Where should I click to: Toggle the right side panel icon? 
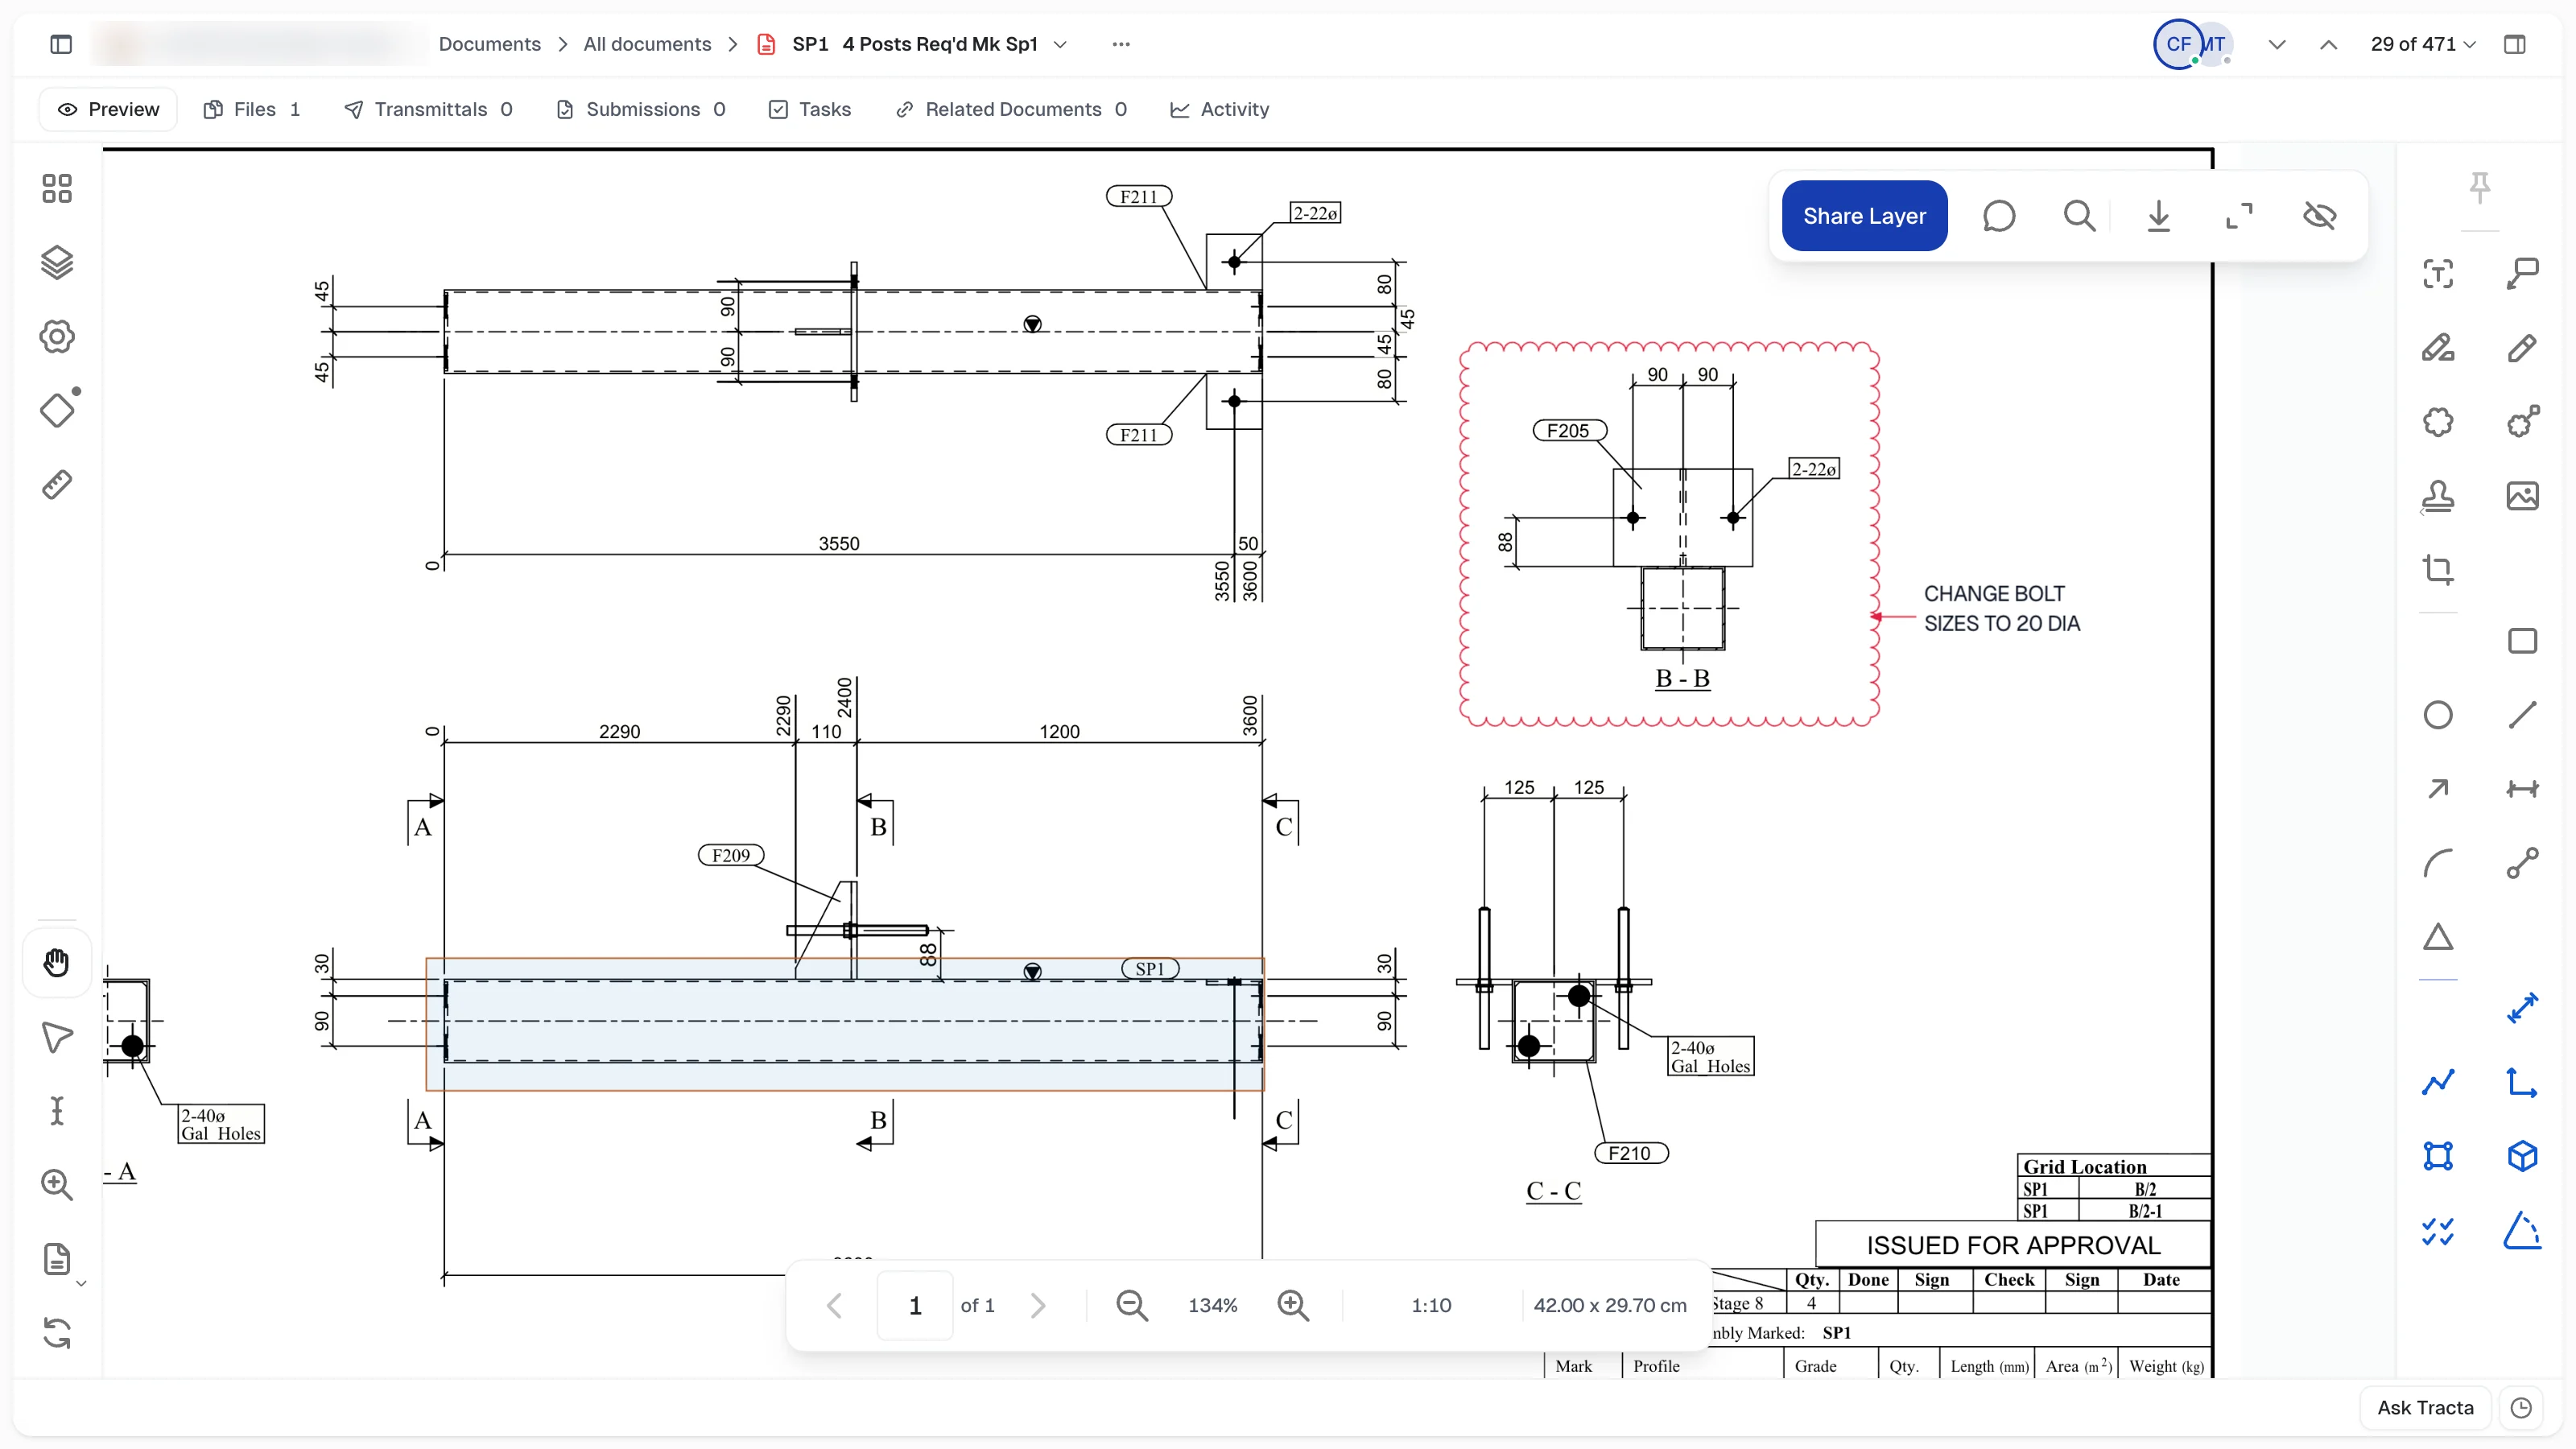coord(2514,44)
